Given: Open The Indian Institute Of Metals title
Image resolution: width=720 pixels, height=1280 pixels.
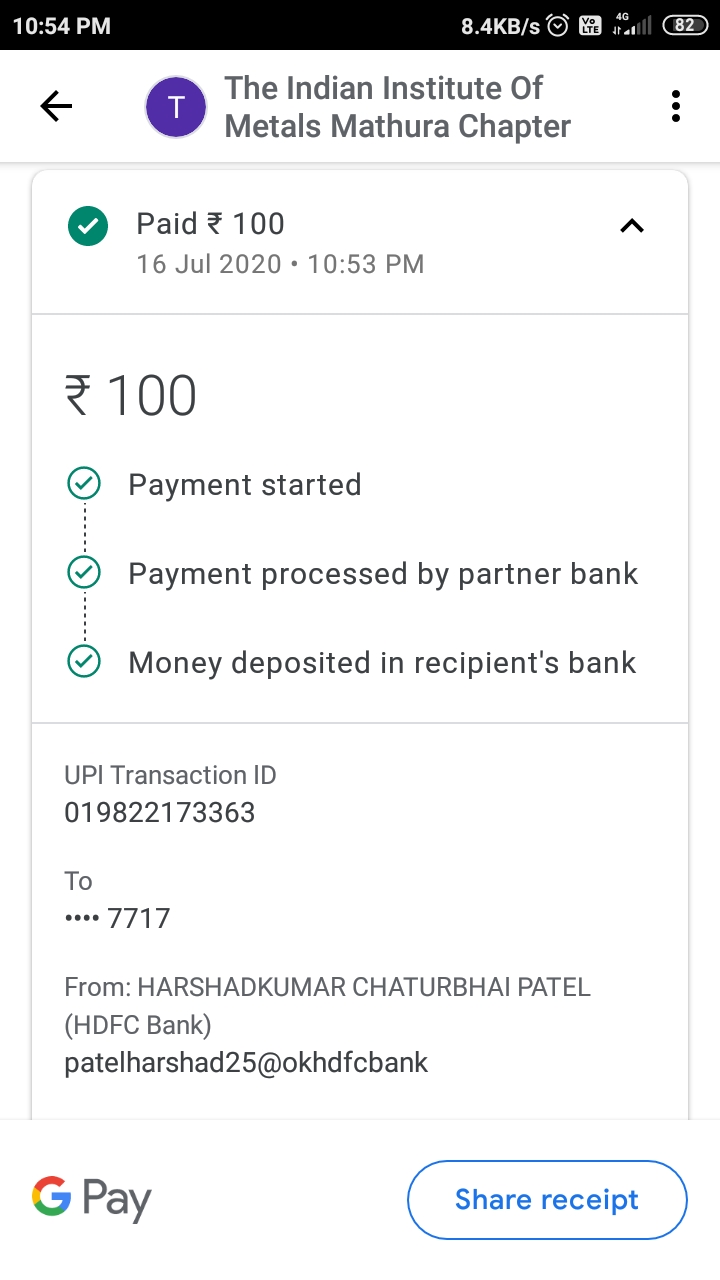Looking at the screenshot, I should [x=397, y=107].
